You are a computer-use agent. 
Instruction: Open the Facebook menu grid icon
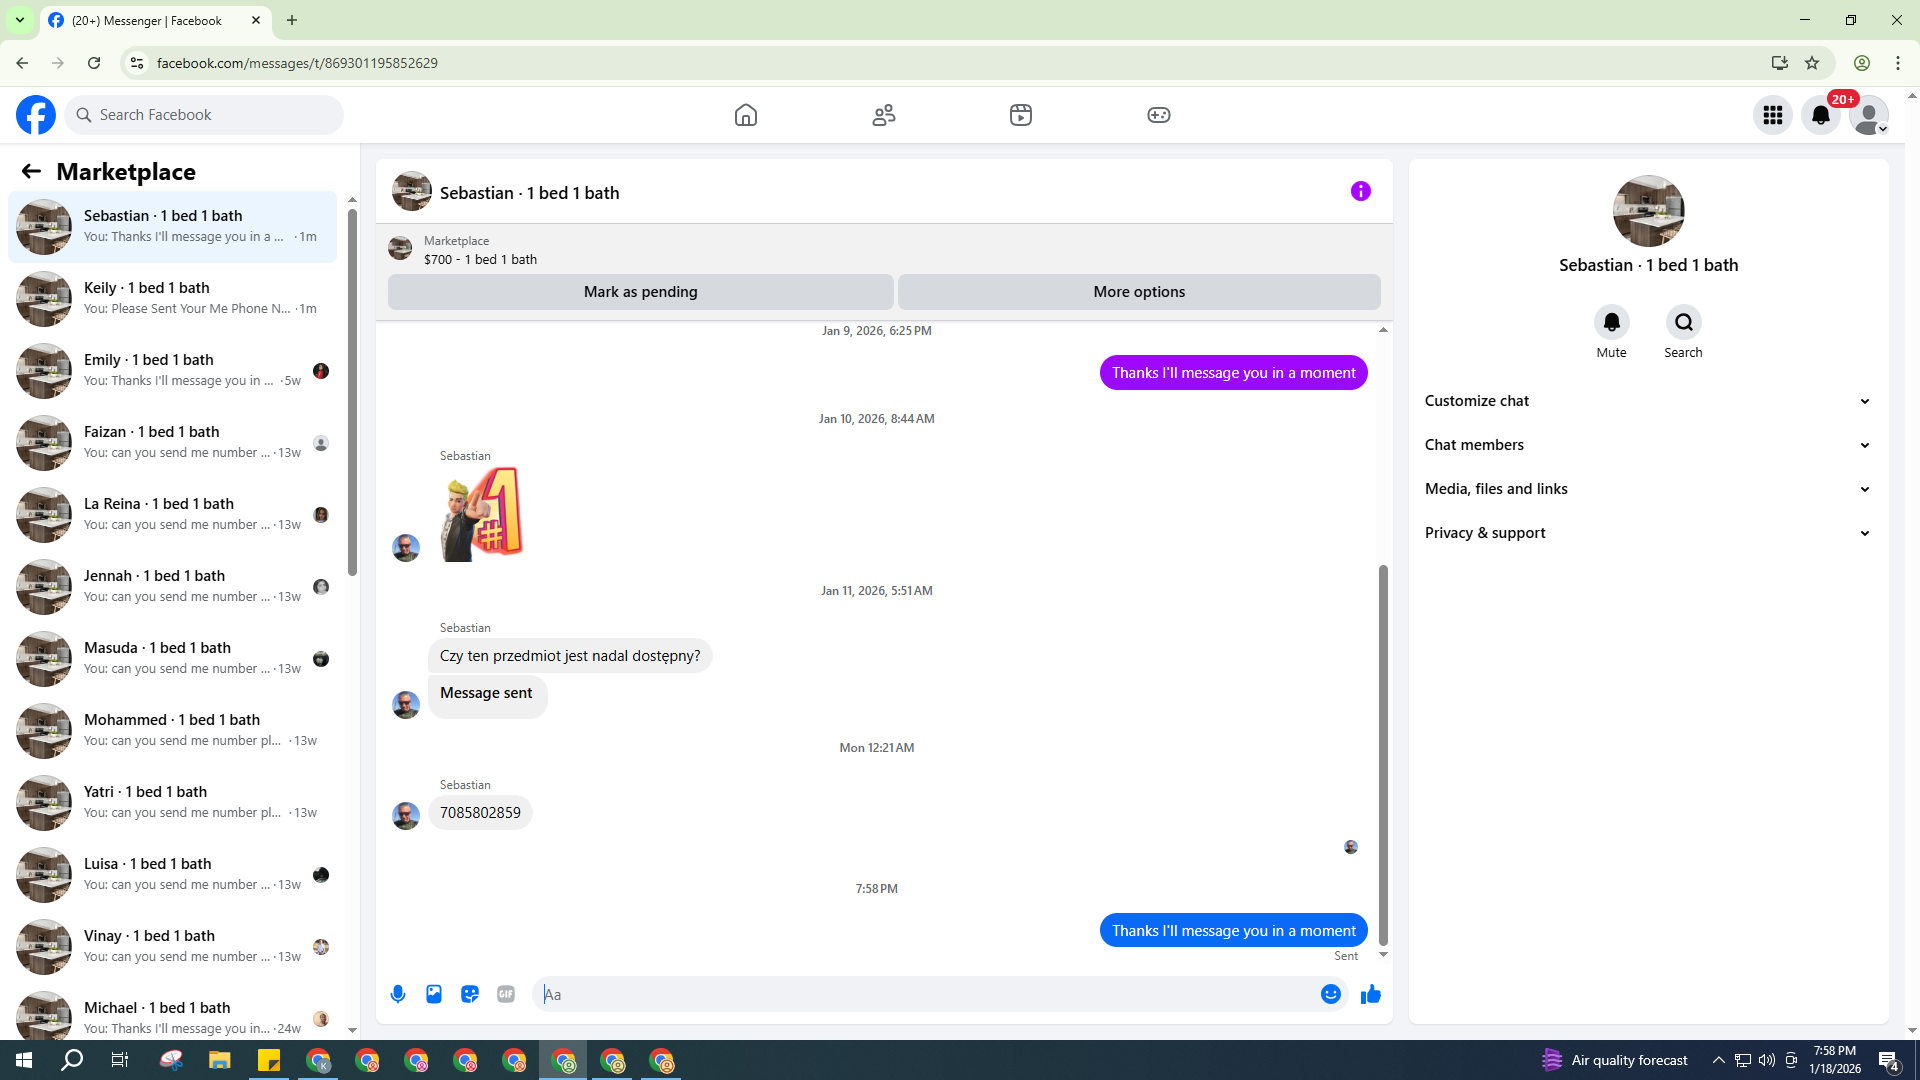coord(1773,115)
